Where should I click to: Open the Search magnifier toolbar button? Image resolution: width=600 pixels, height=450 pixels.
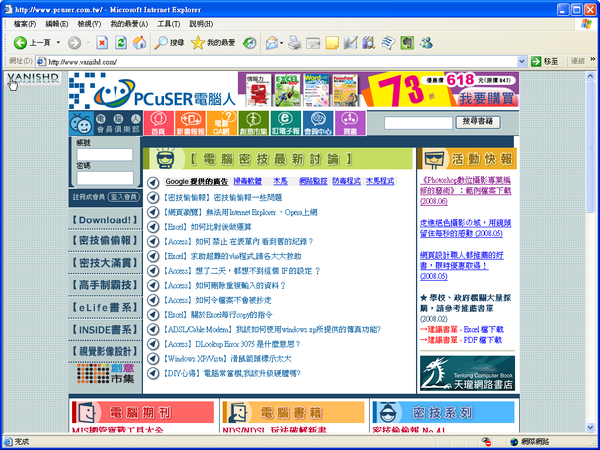tap(169, 42)
